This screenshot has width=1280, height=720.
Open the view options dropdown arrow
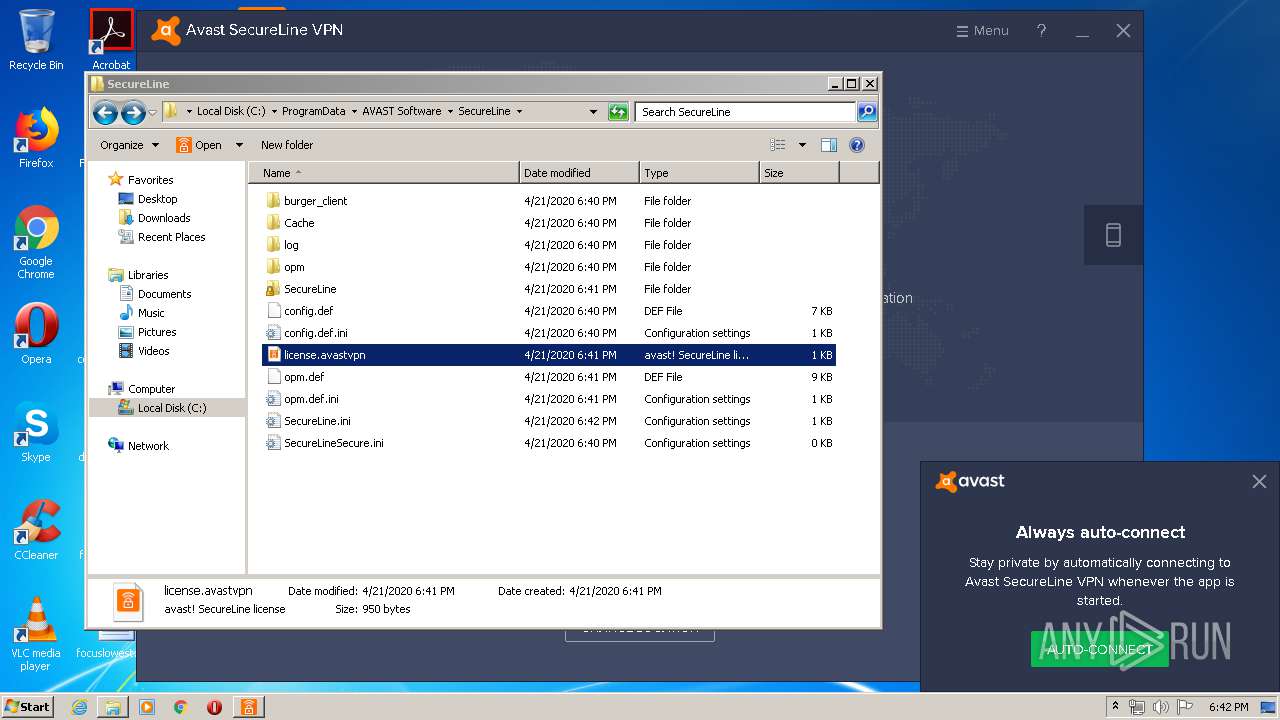(802, 145)
